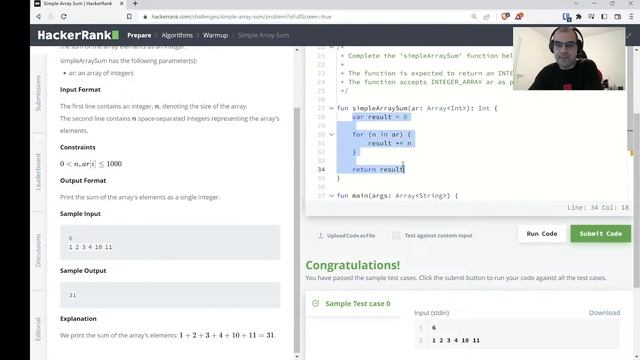The image size is (640, 360).
Task: Open the Algorithms breadcrumb
Action: click(x=177, y=36)
